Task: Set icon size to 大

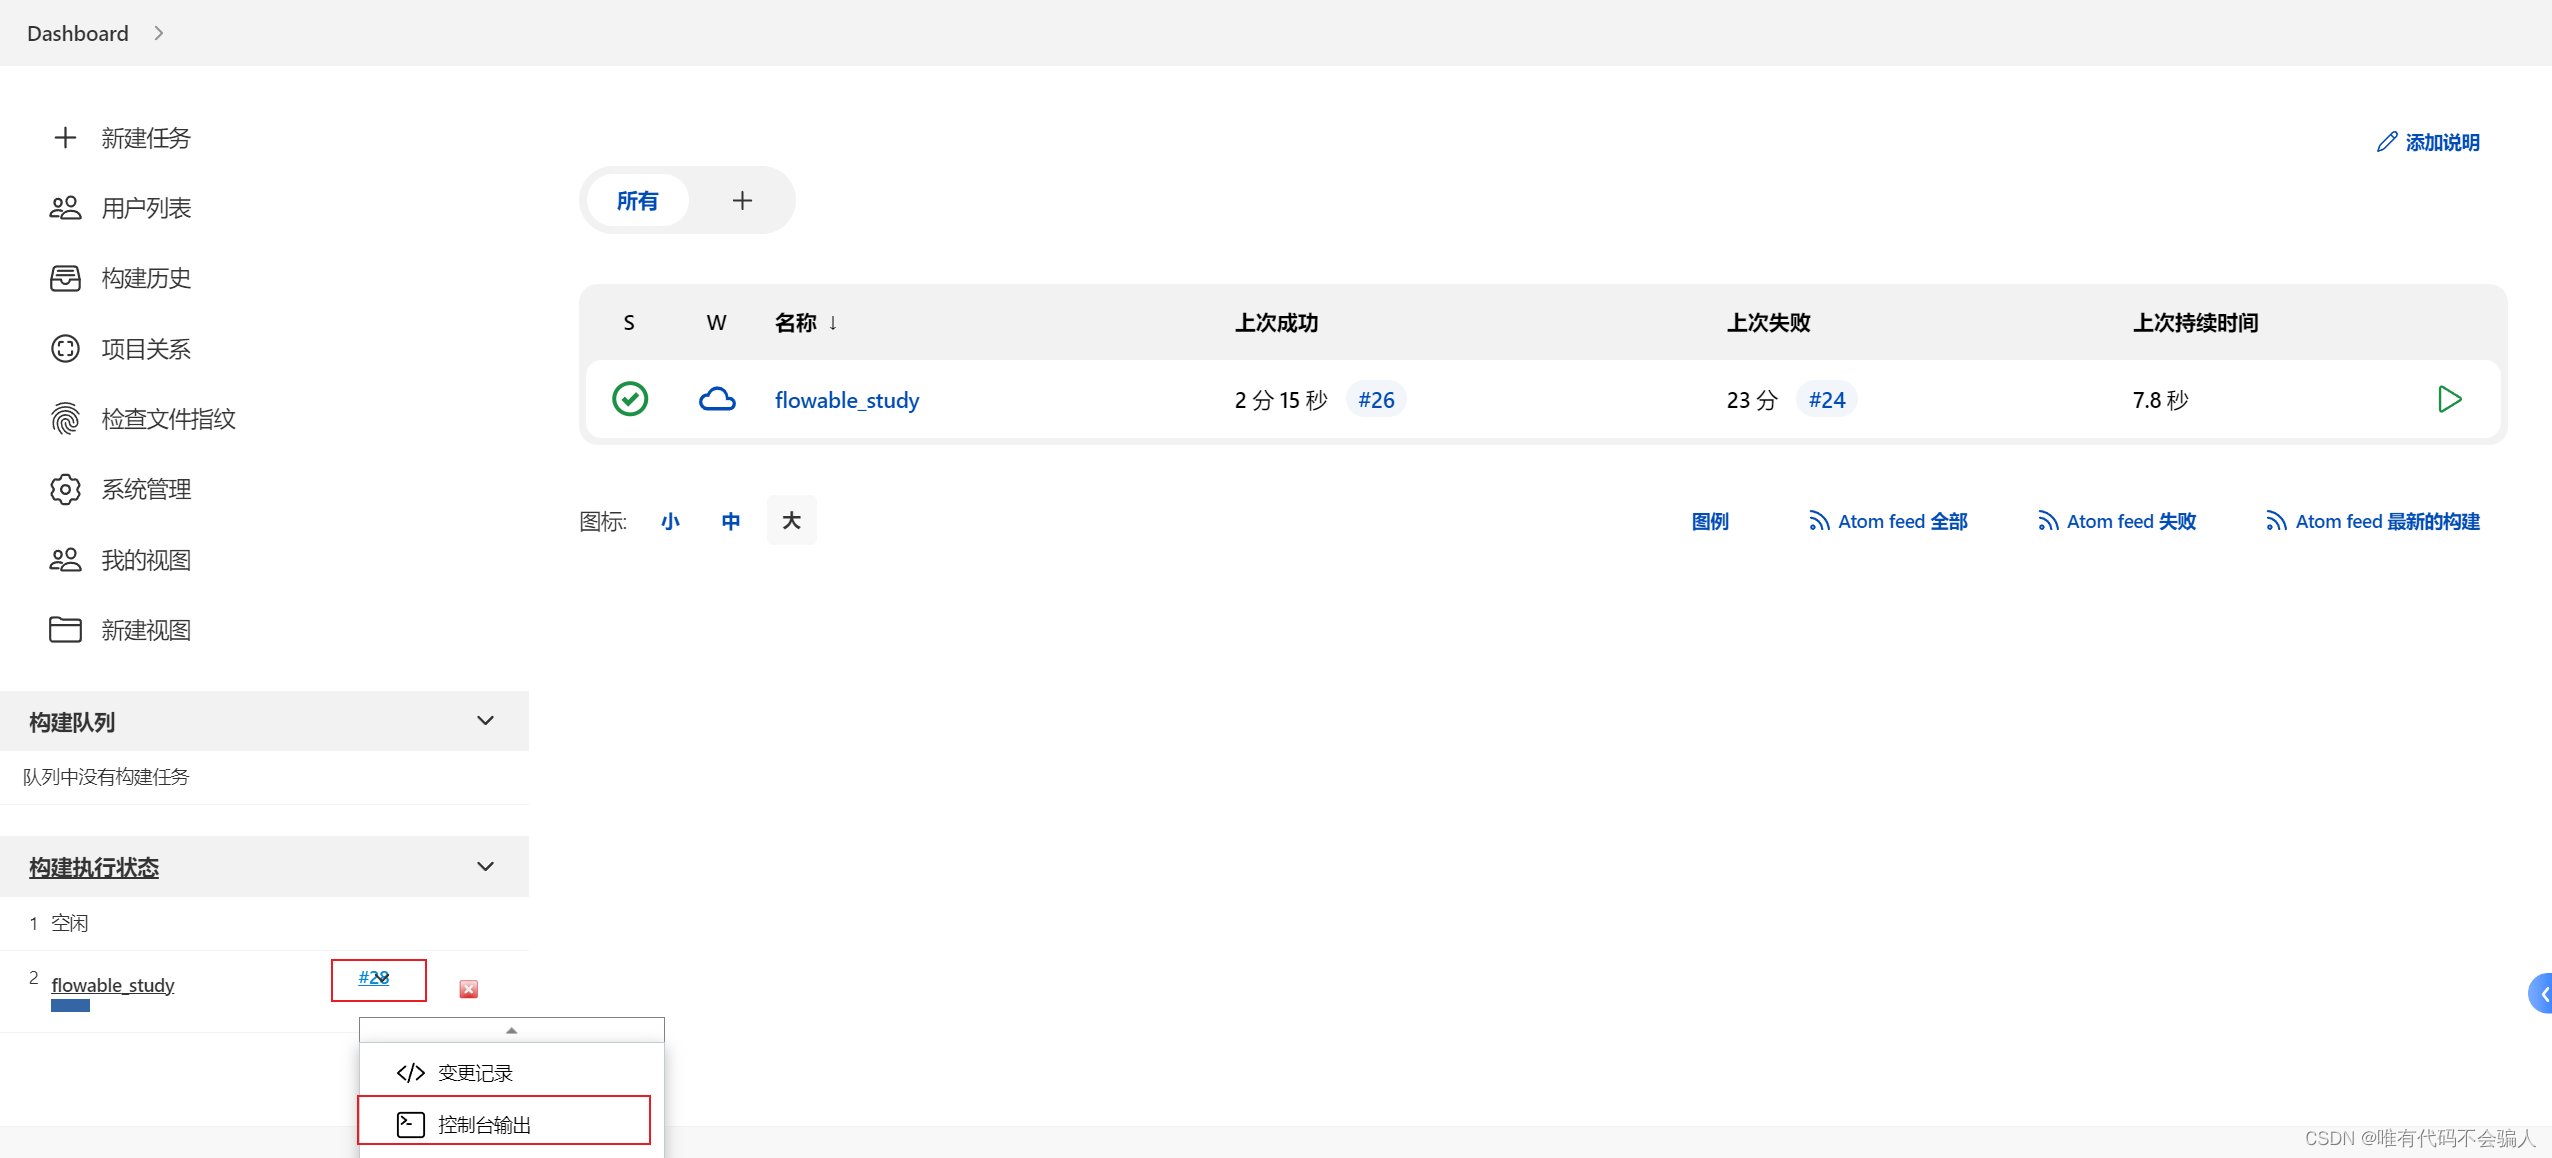Action: click(791, 521)
